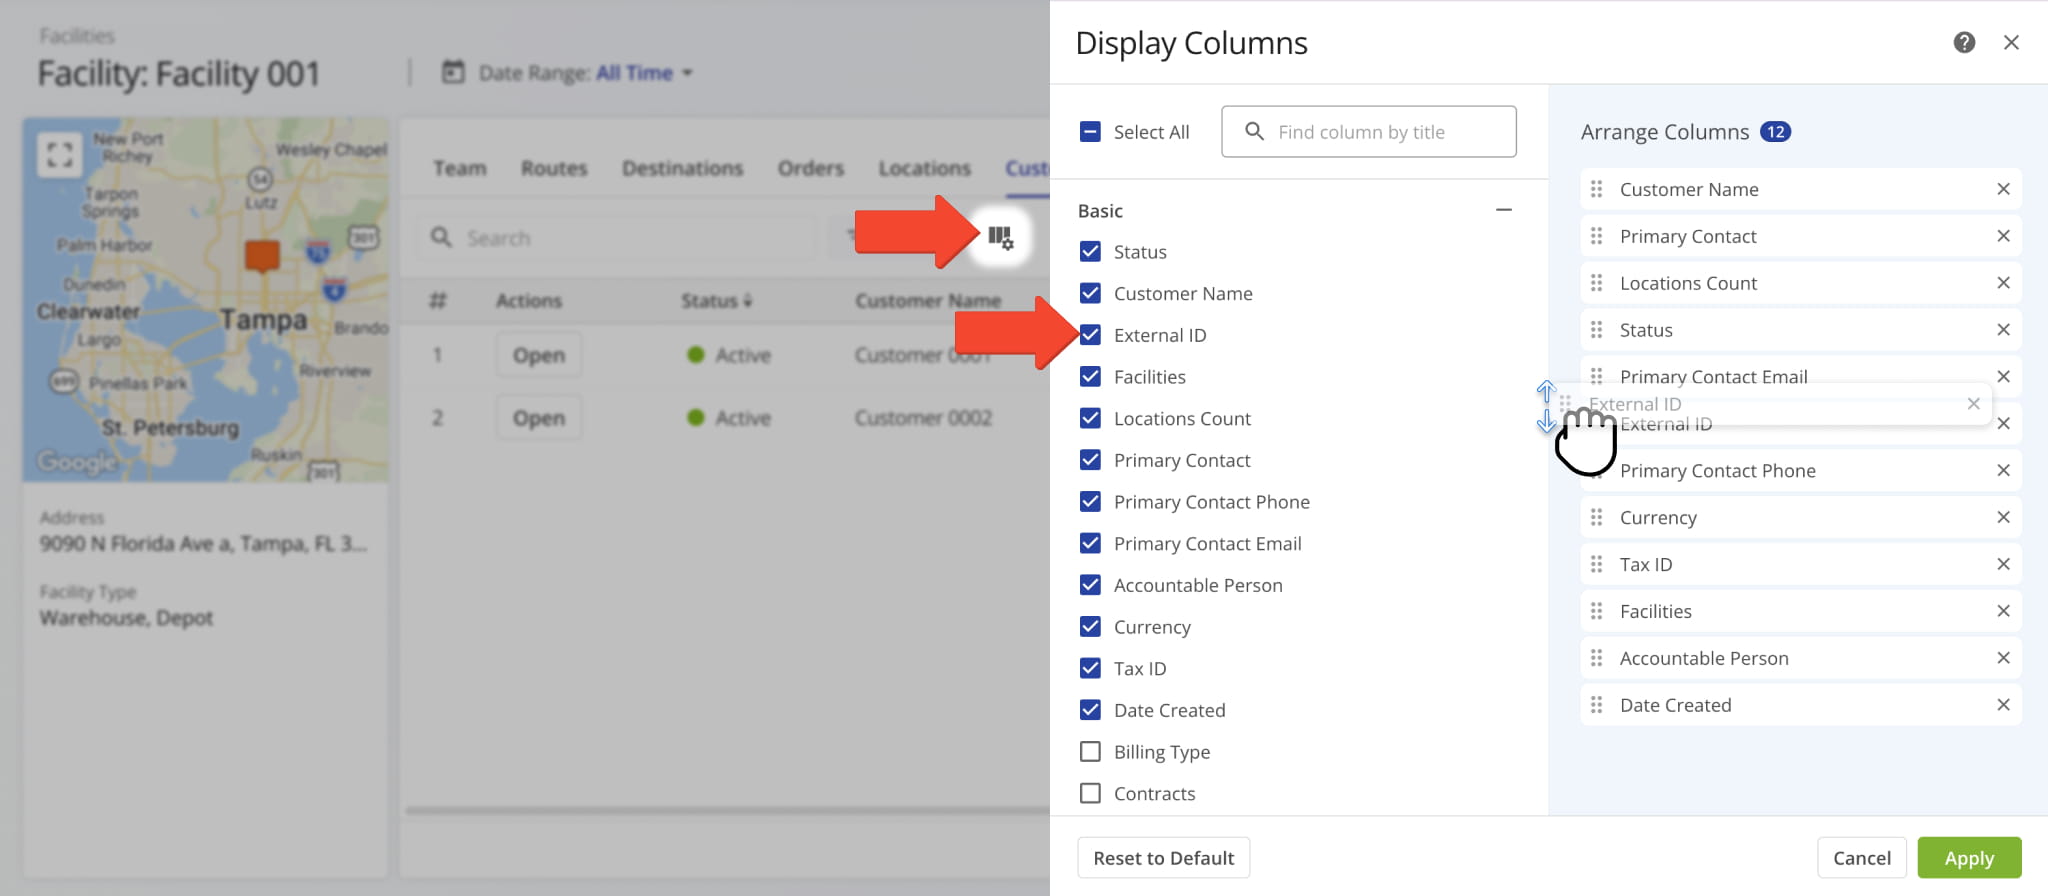Grab the drag handle for Locations Count
Image resolution: width=2048 pixels, height=896 pixels.
pyautogui.click(x=1596, y=283)
